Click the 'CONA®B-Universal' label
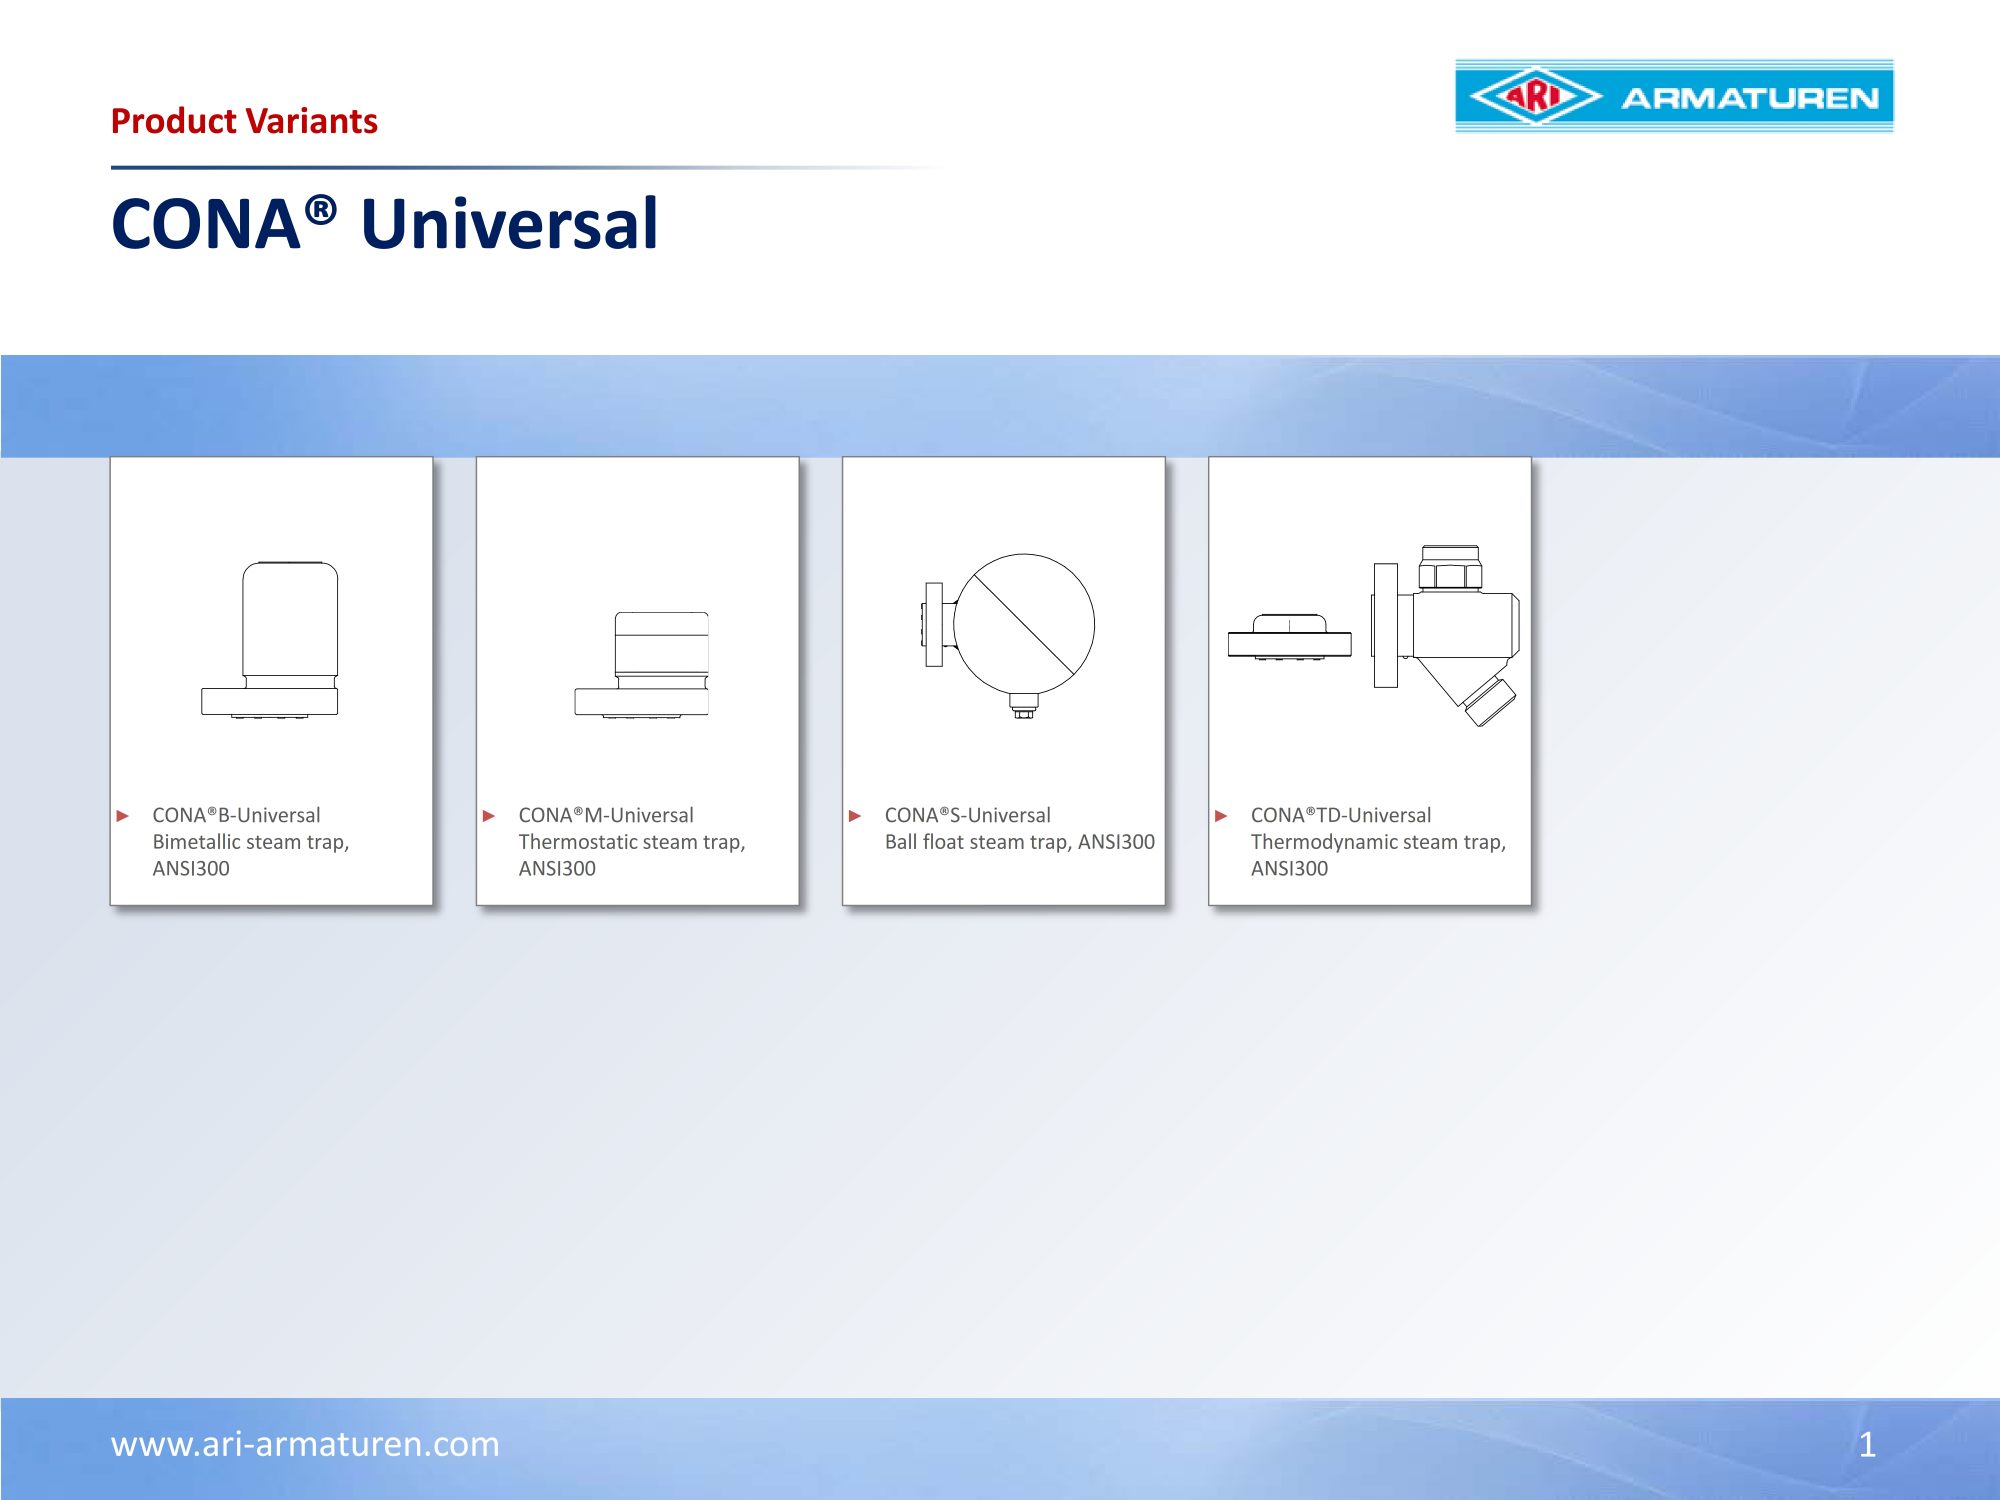The image size is (2000, 1500). pos(236,815)
